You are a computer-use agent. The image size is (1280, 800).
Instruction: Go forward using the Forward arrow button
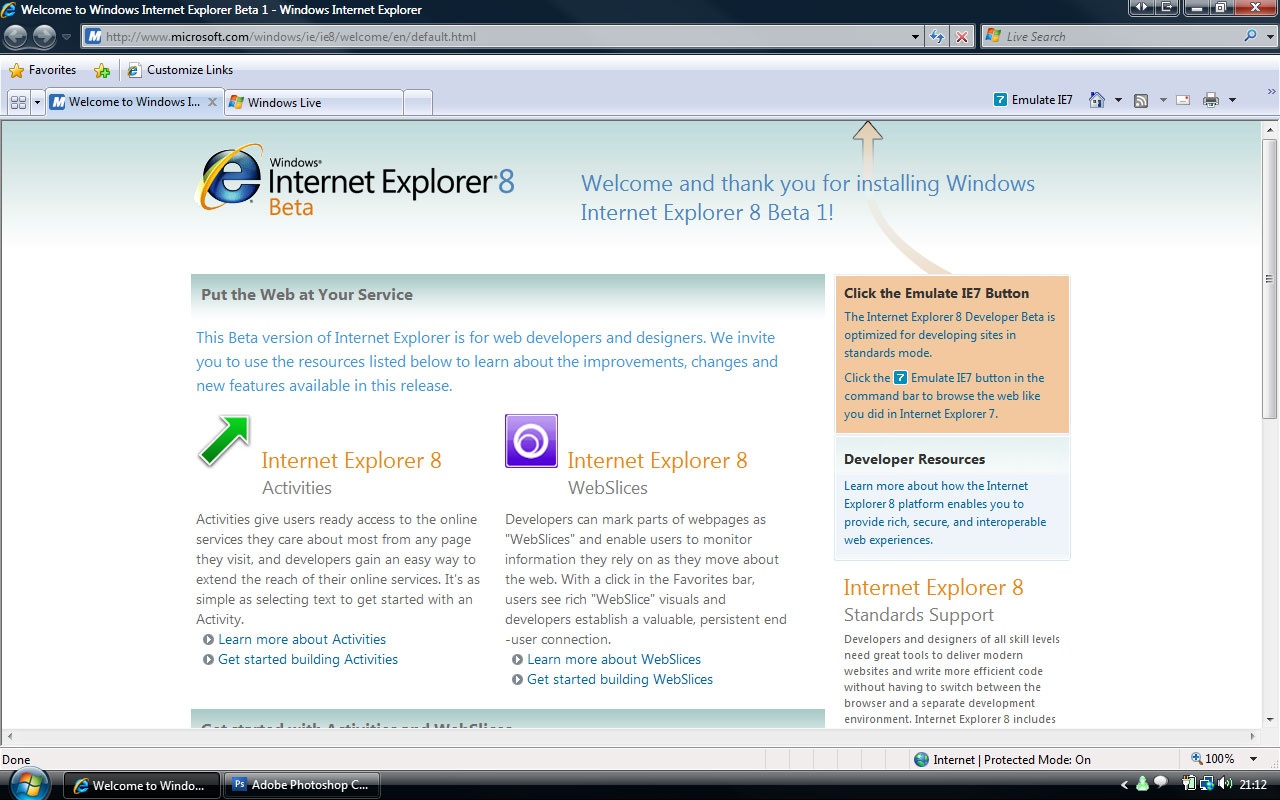click(x=44, y=37)
